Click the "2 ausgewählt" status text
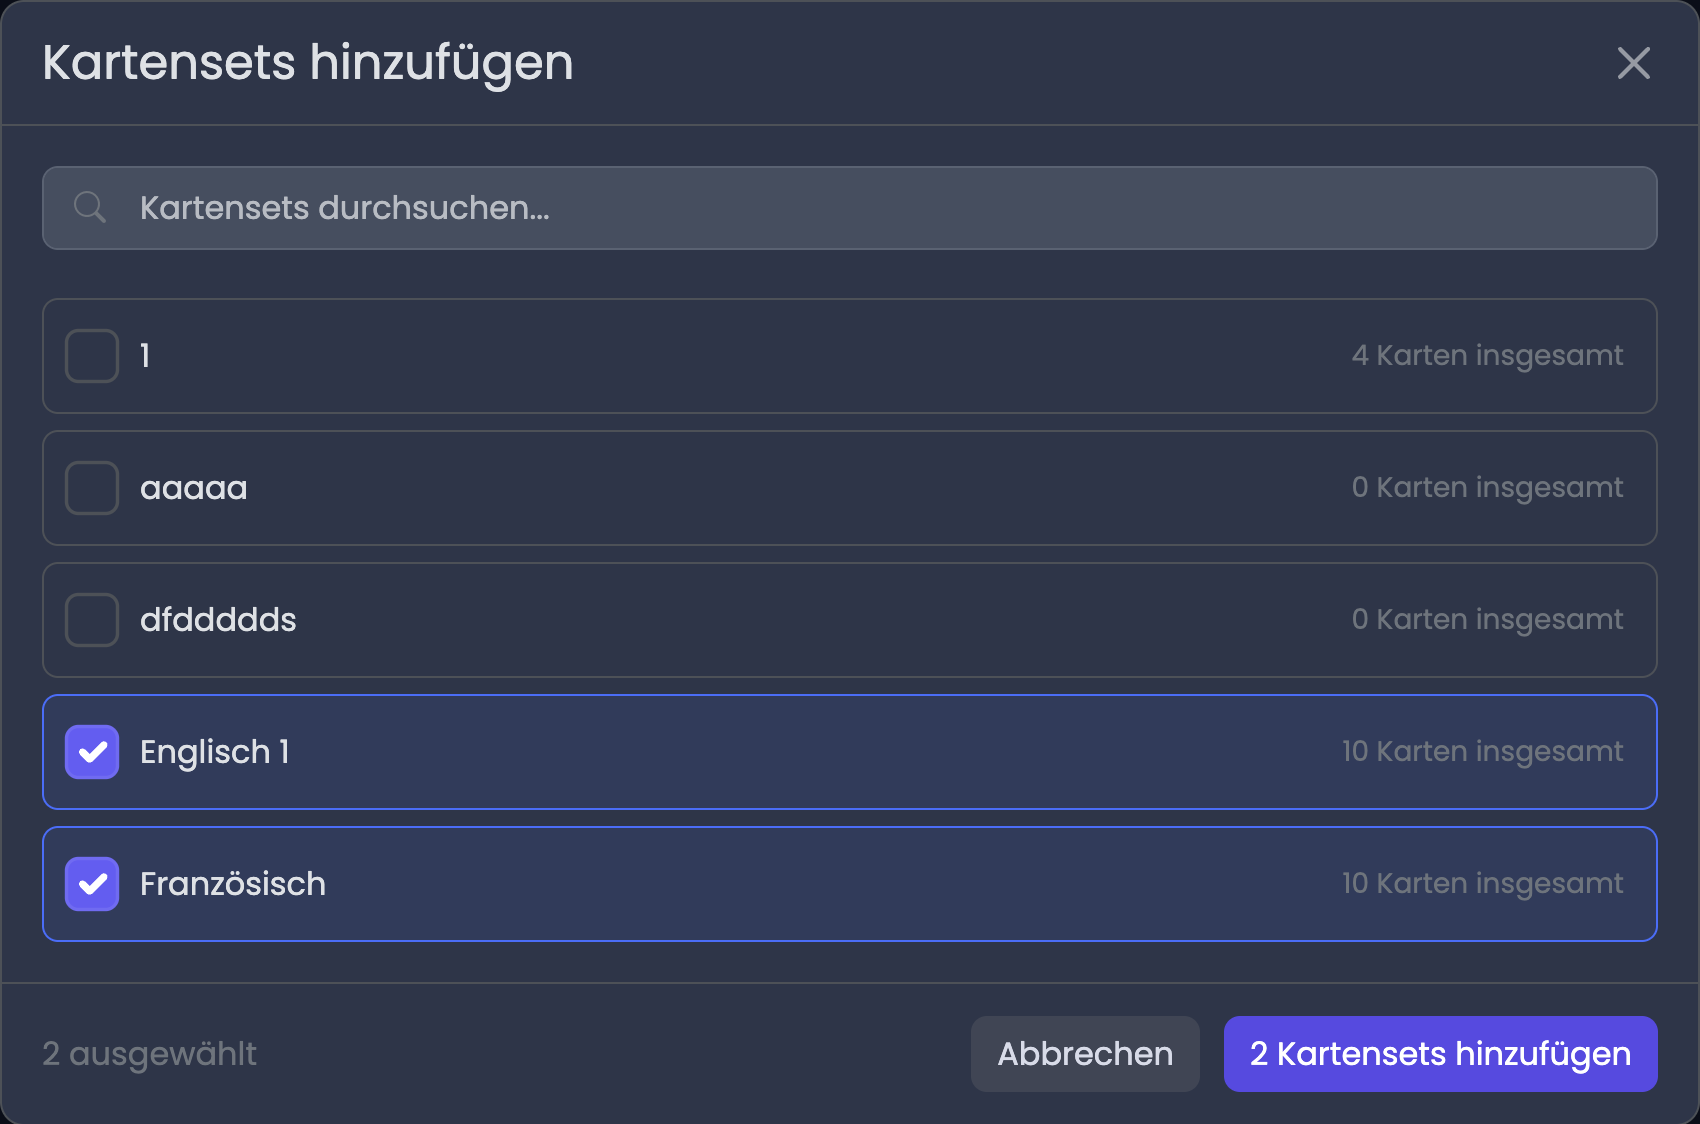The width and height of the screenshot is (1700, 1124). point(149,1054)
